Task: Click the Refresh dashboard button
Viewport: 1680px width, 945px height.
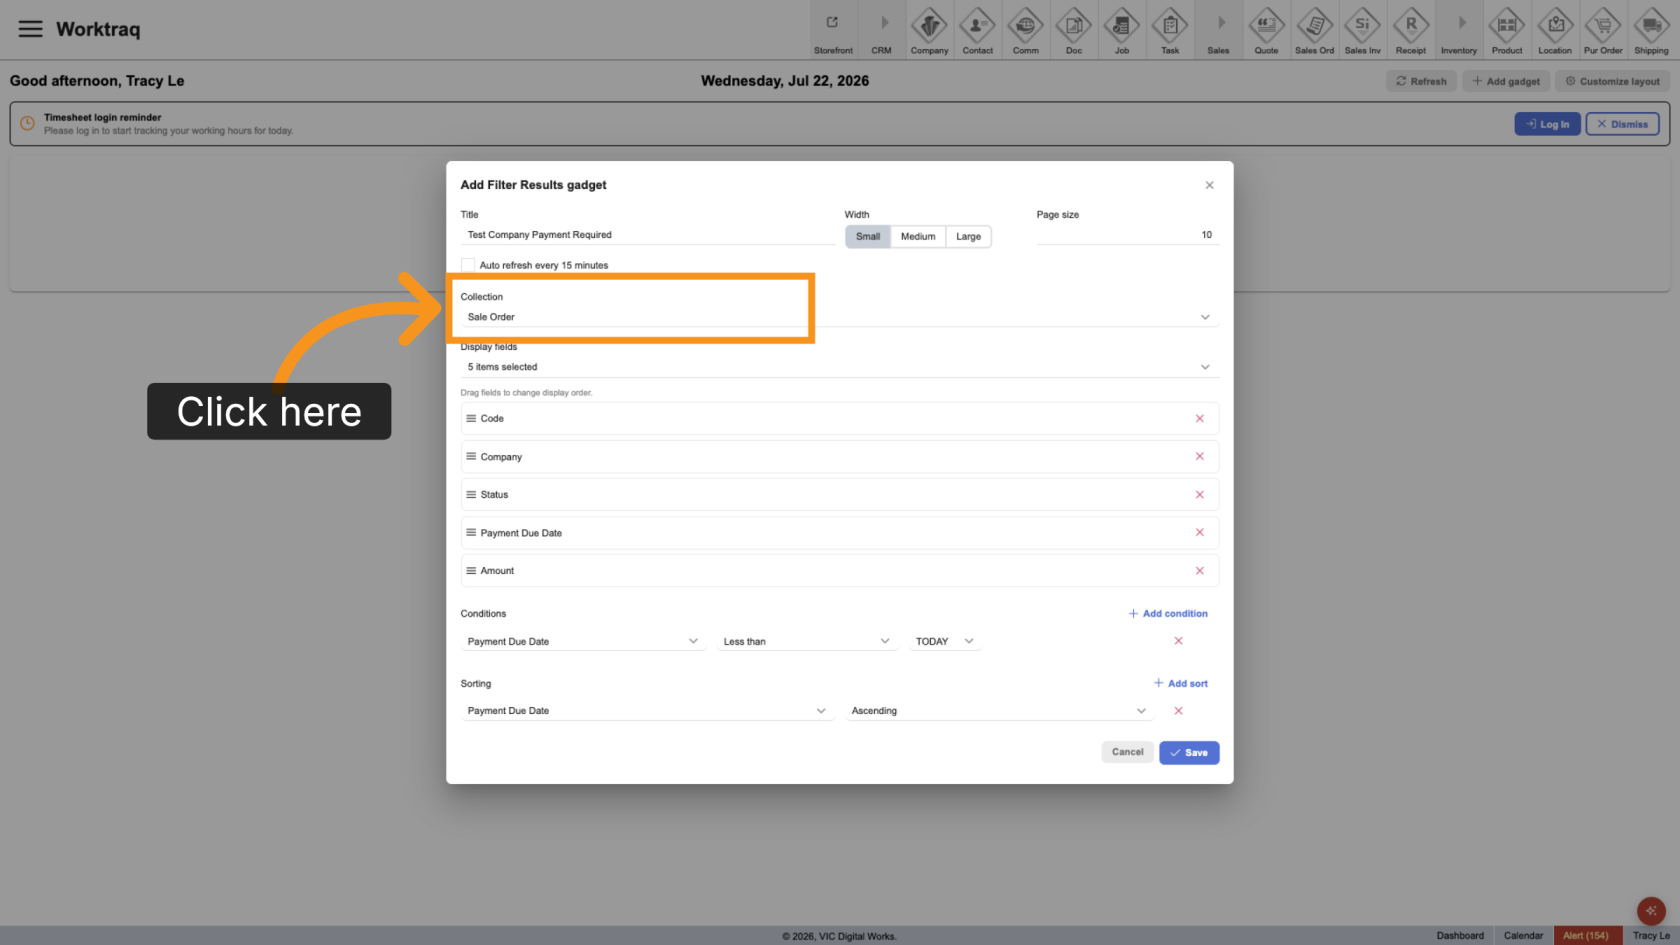Action: pyautogui.click(x=1421, y=82)
